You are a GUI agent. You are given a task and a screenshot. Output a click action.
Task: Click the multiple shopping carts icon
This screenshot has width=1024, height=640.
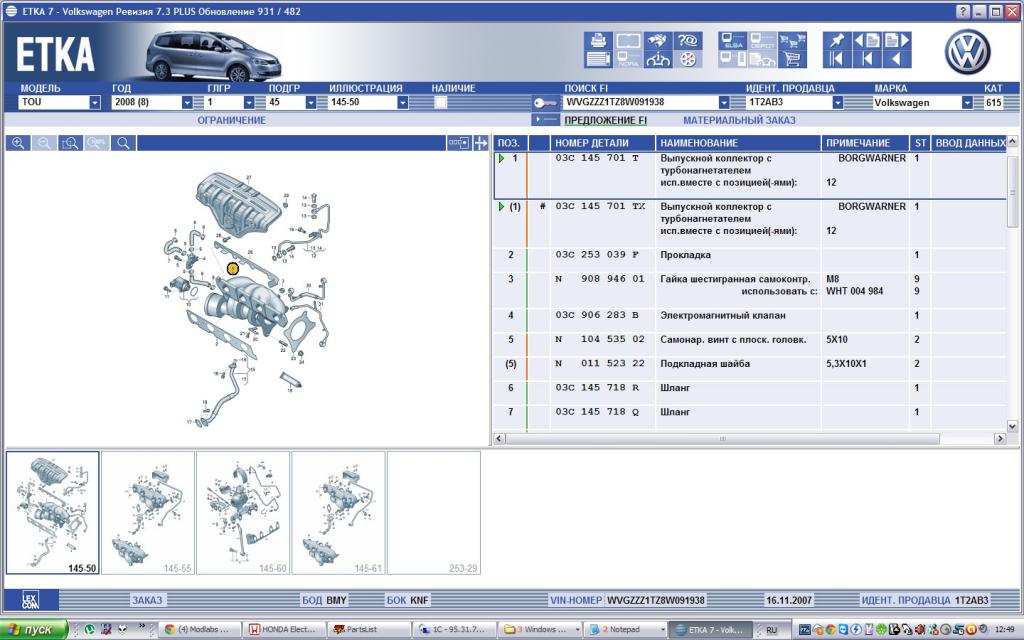click(x=792, y=40)
